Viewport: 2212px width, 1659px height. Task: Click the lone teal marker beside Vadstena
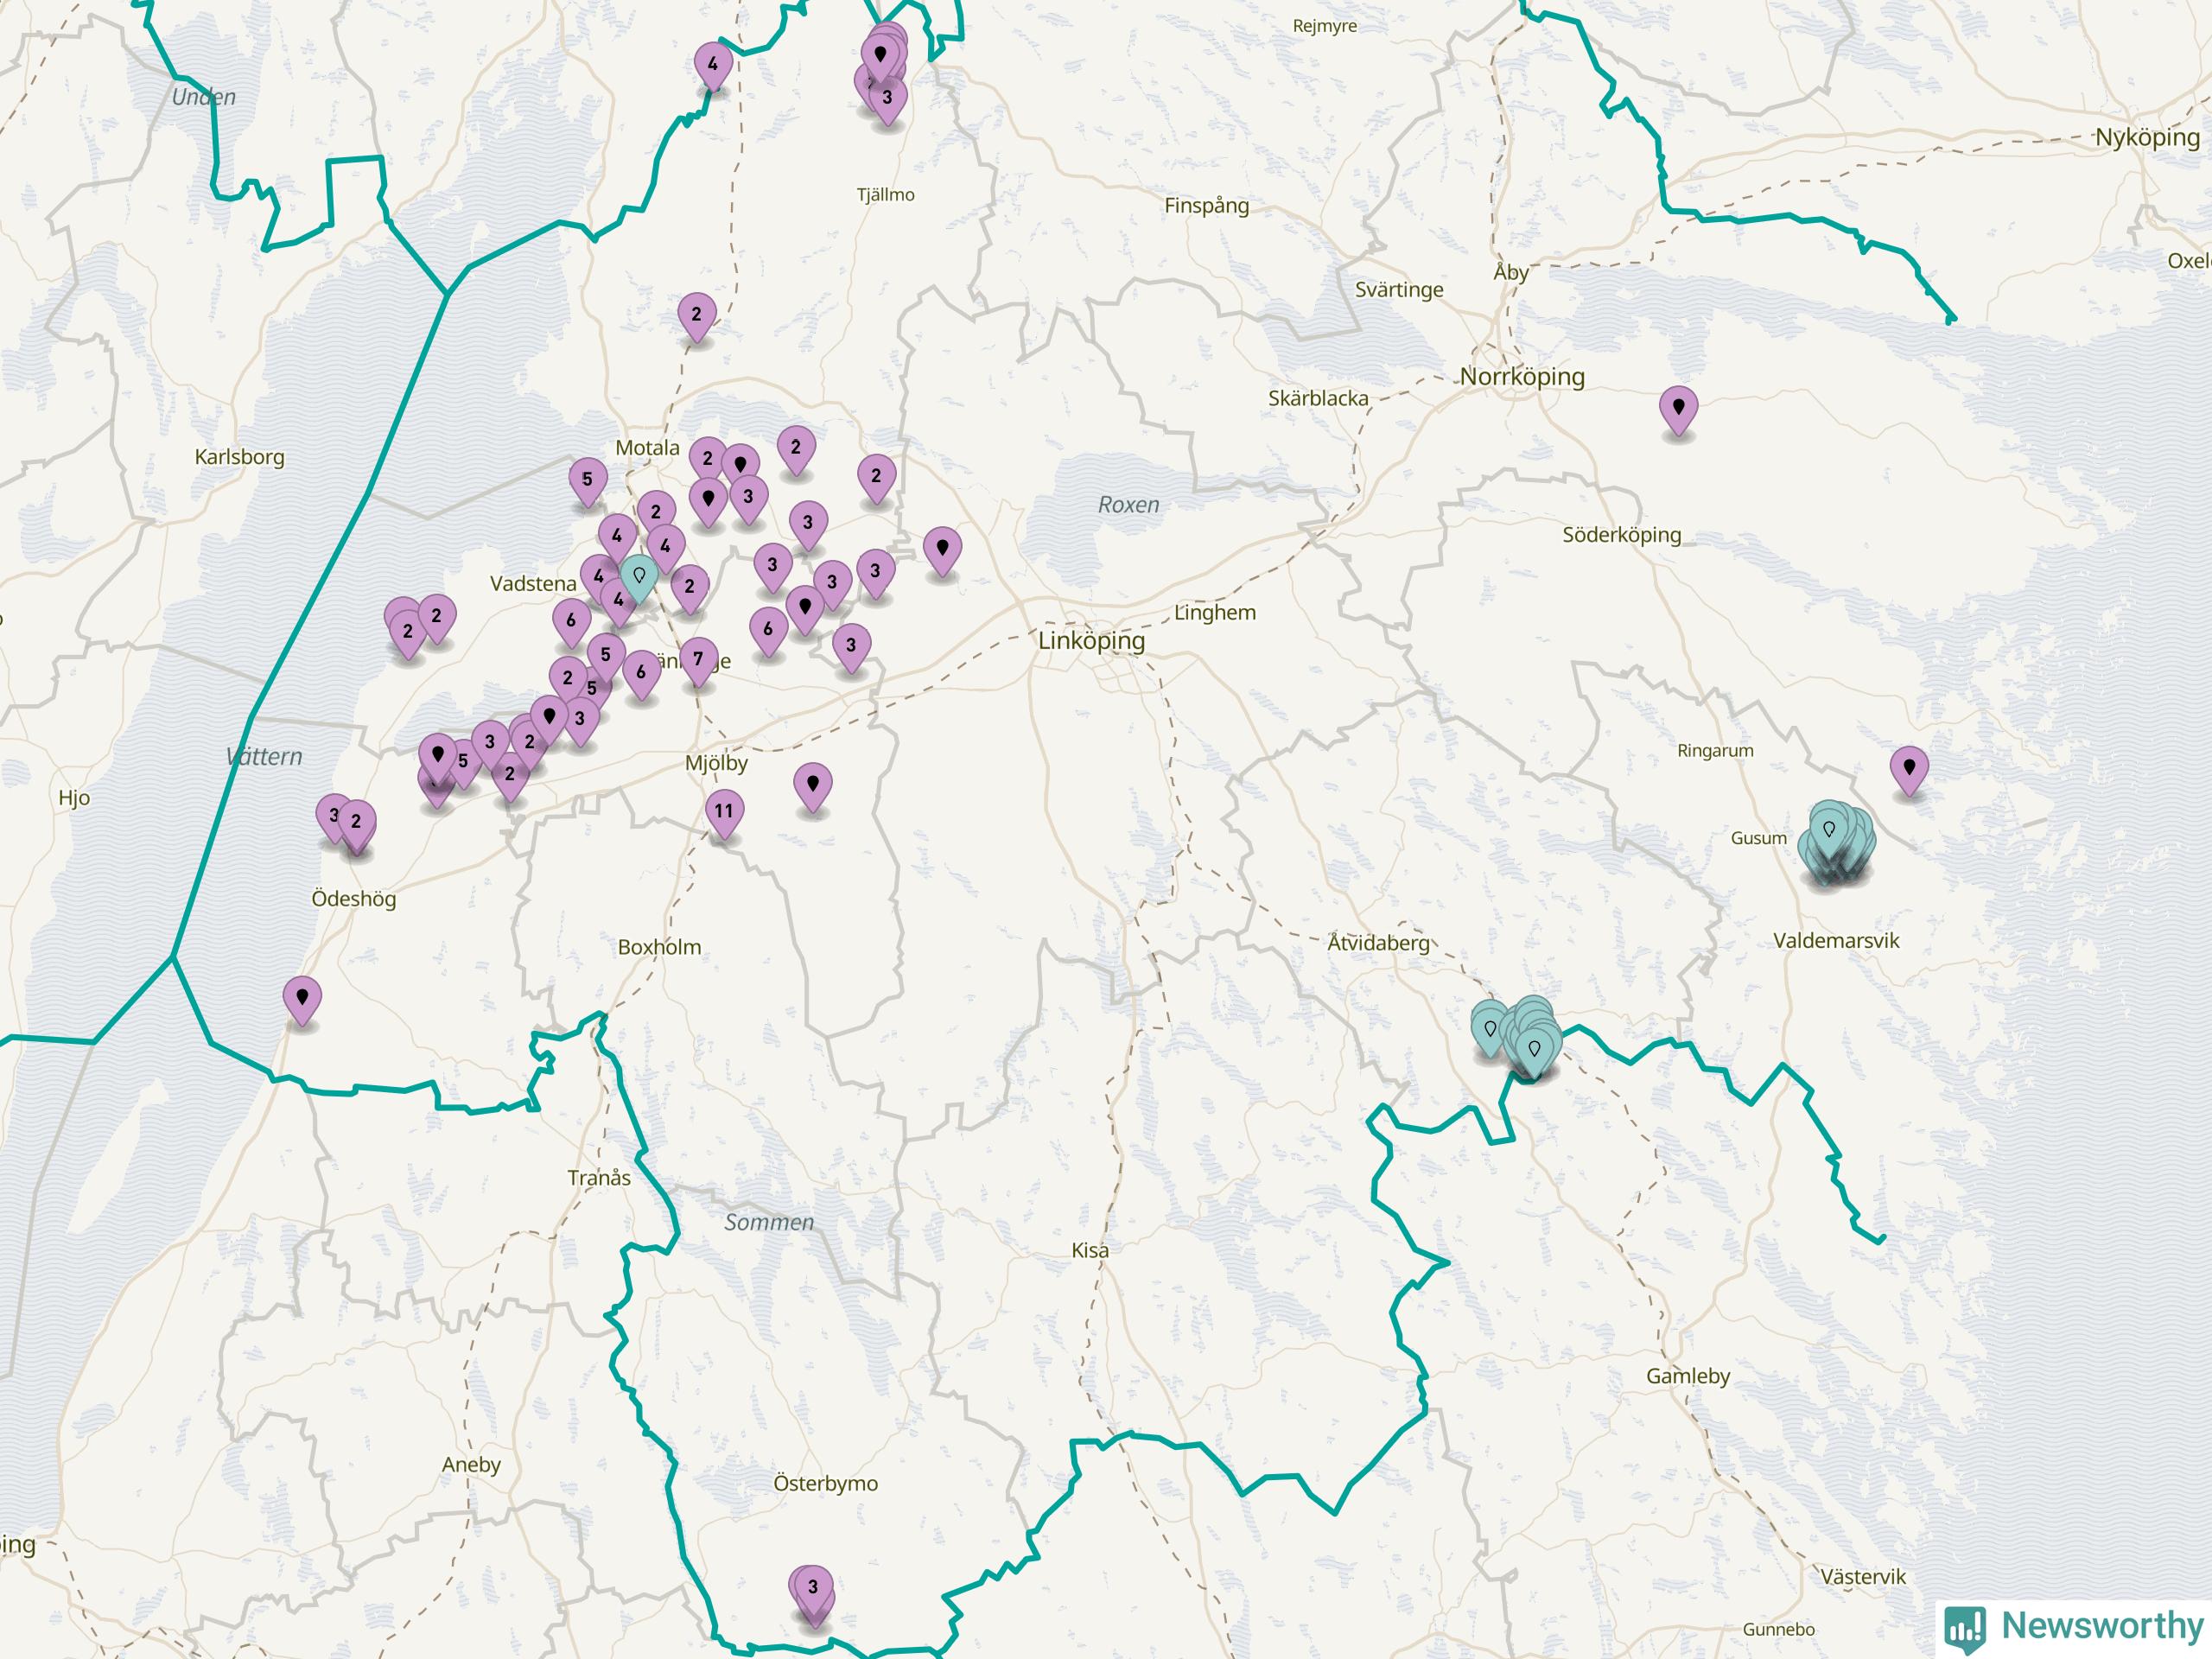coord(639,579)
